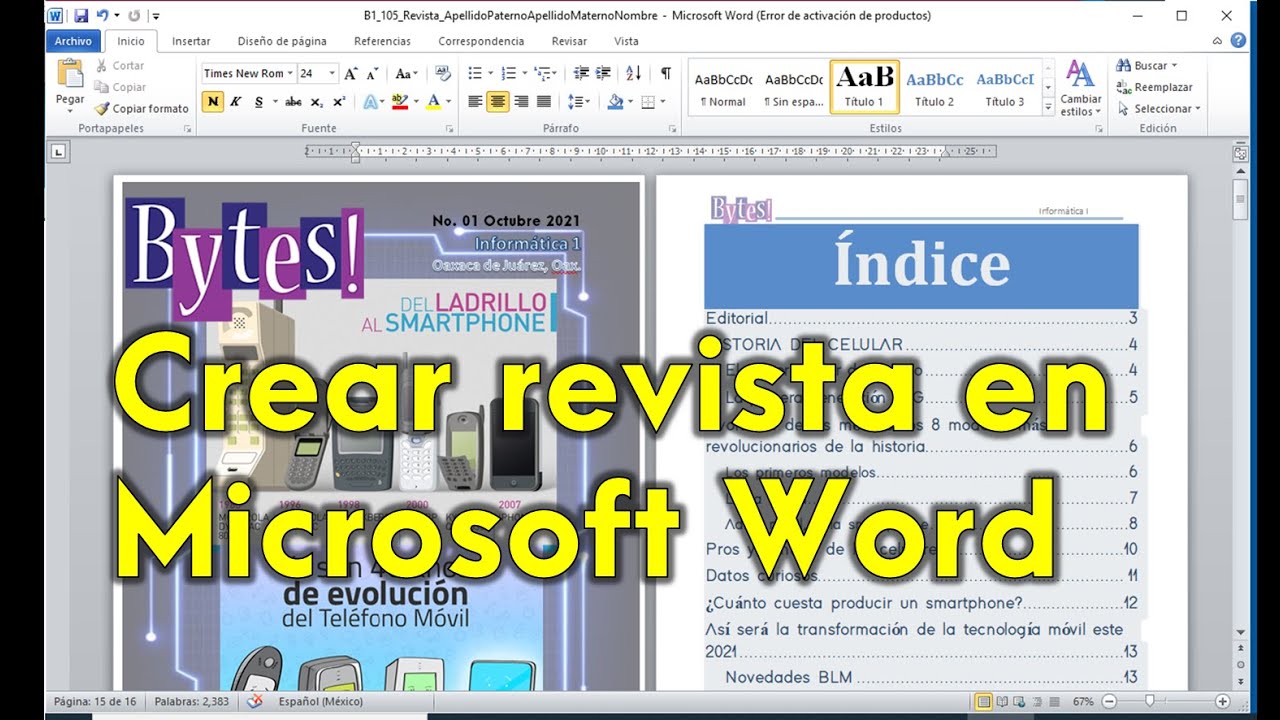The height and width of the screenshot is (720, 1280).
Task: Justify the text
Action: [544, 101]
